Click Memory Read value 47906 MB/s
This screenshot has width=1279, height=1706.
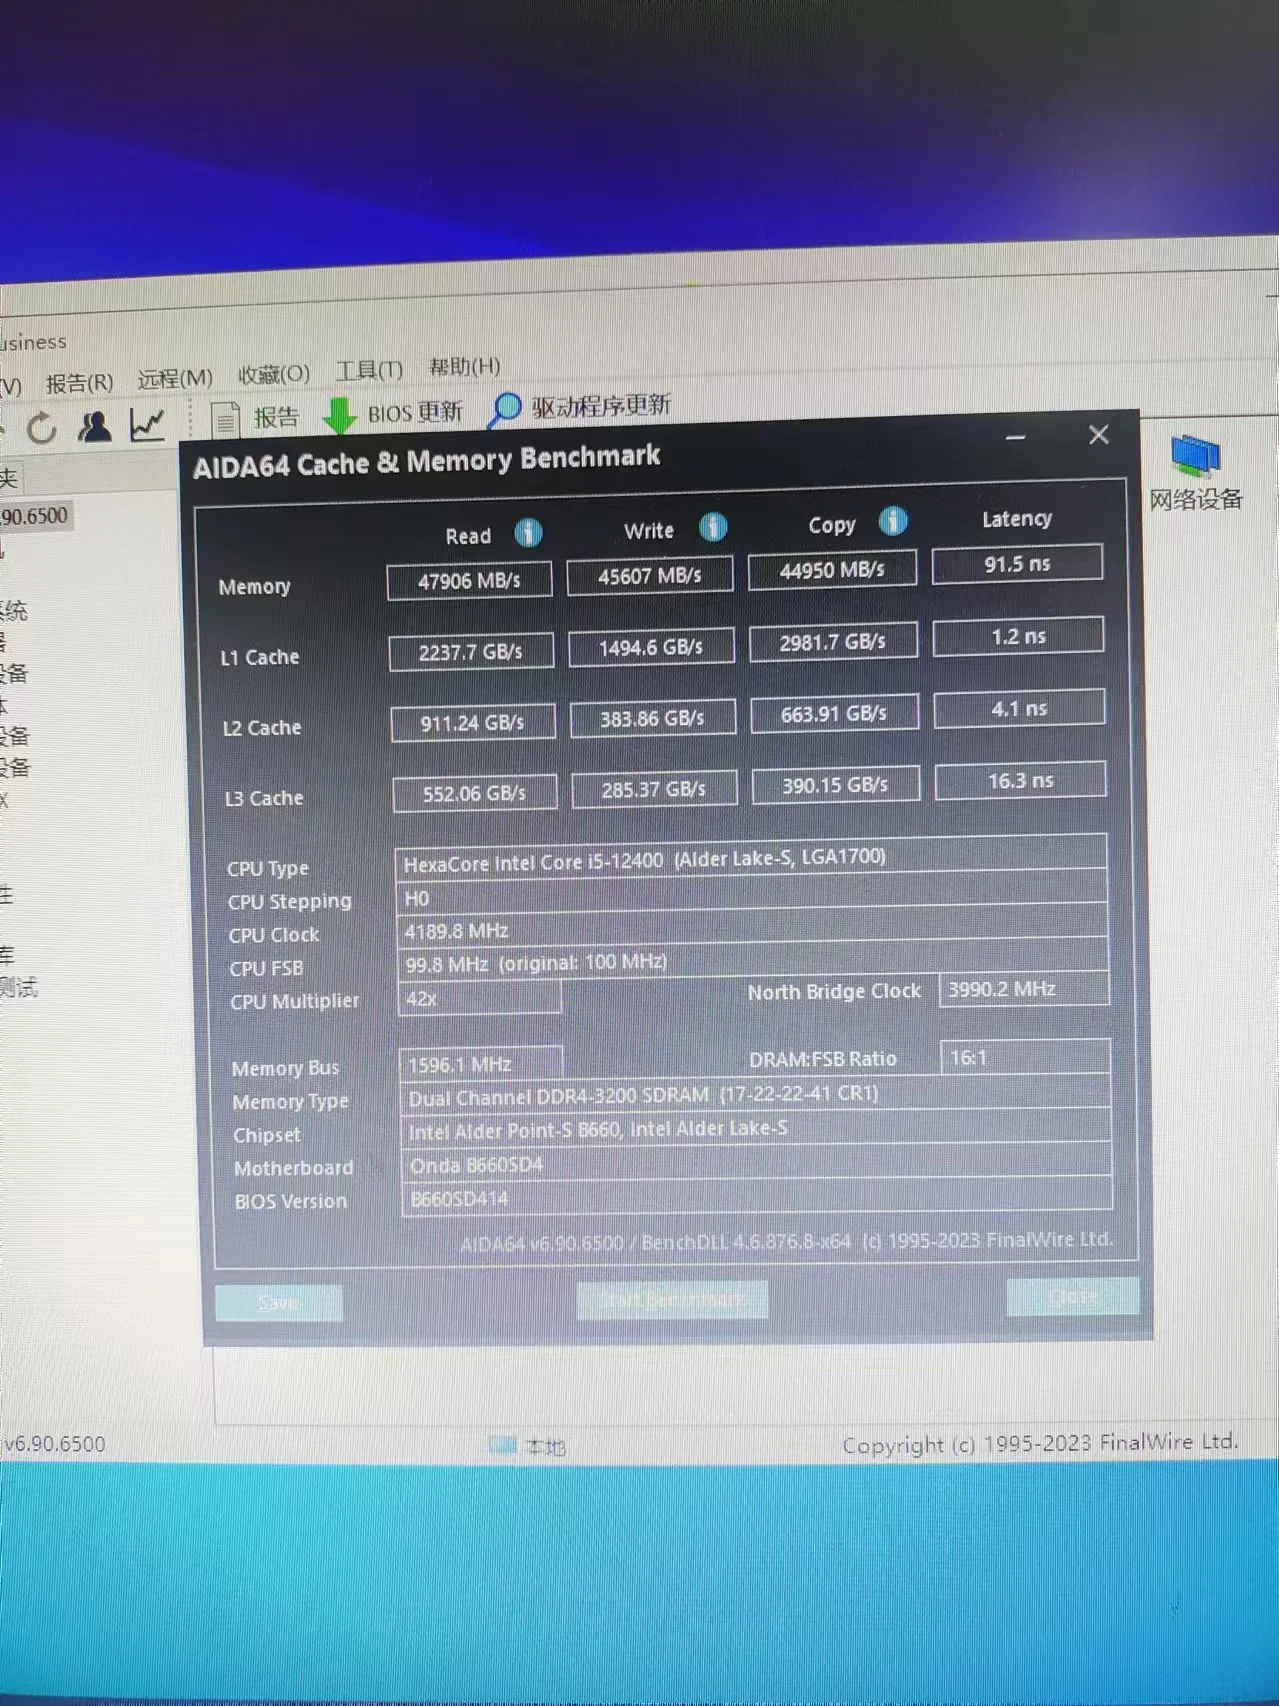[x=469, y=581]
